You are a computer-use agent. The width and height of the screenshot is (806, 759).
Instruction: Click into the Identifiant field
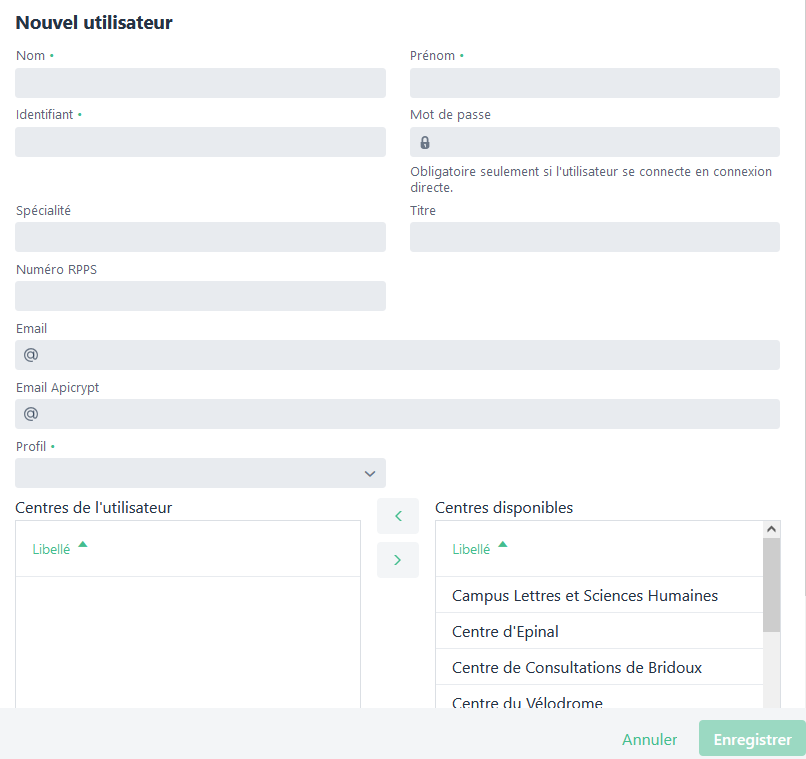click(x=200, y=142)
